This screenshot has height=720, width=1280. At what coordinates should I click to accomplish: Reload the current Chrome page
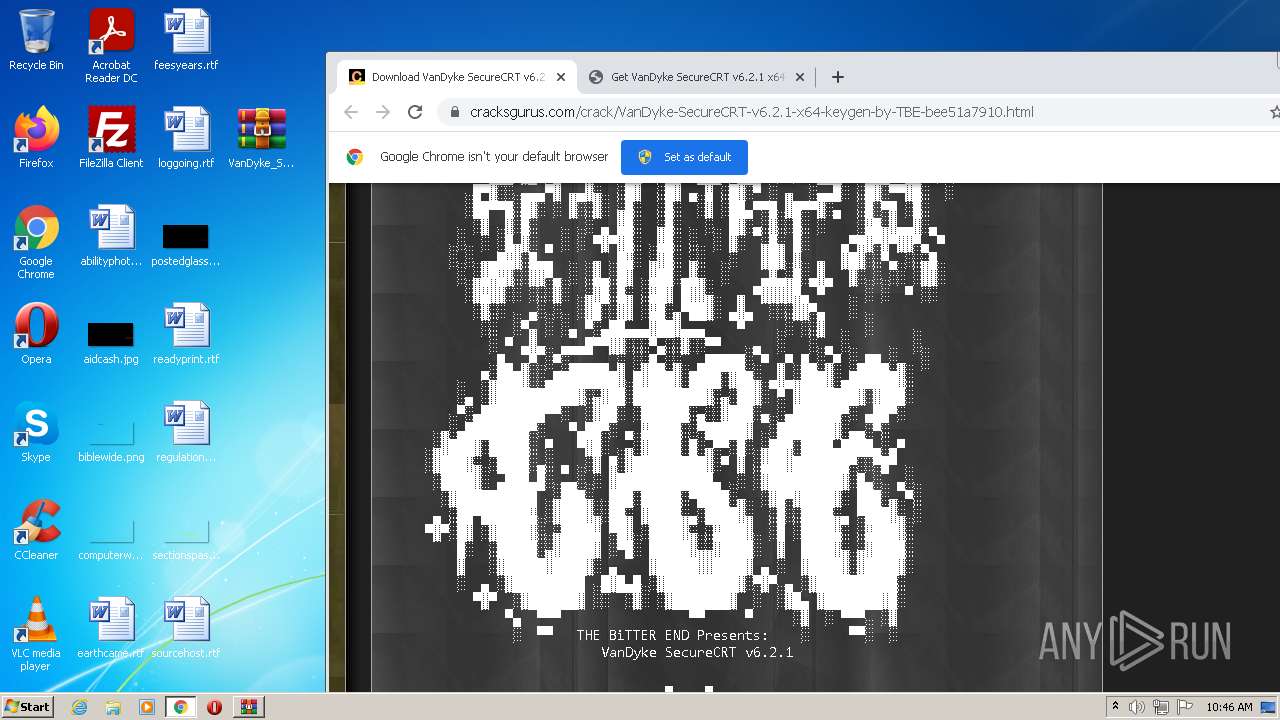point(415,112)
